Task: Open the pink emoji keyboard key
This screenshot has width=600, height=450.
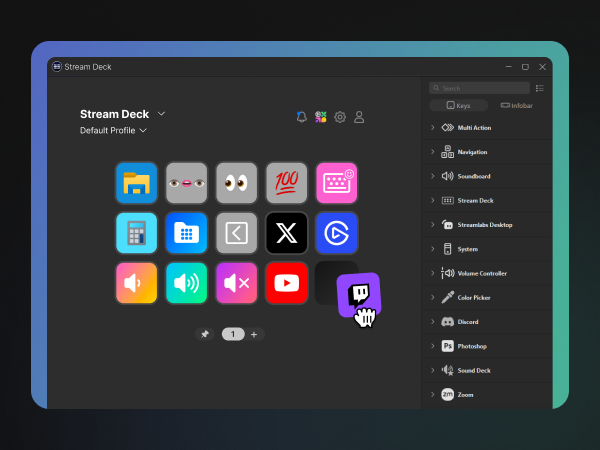Action: [x=337, y=183]
